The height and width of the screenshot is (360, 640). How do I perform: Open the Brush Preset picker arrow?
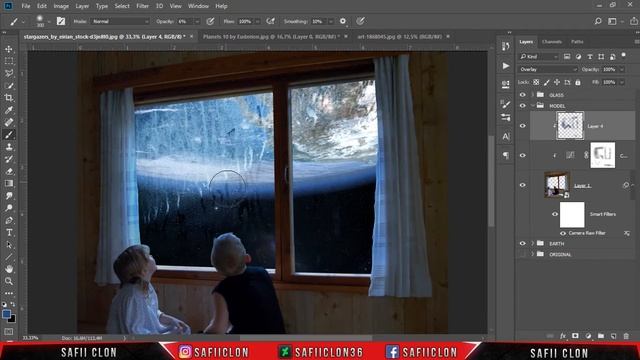[x=49, y=21]
